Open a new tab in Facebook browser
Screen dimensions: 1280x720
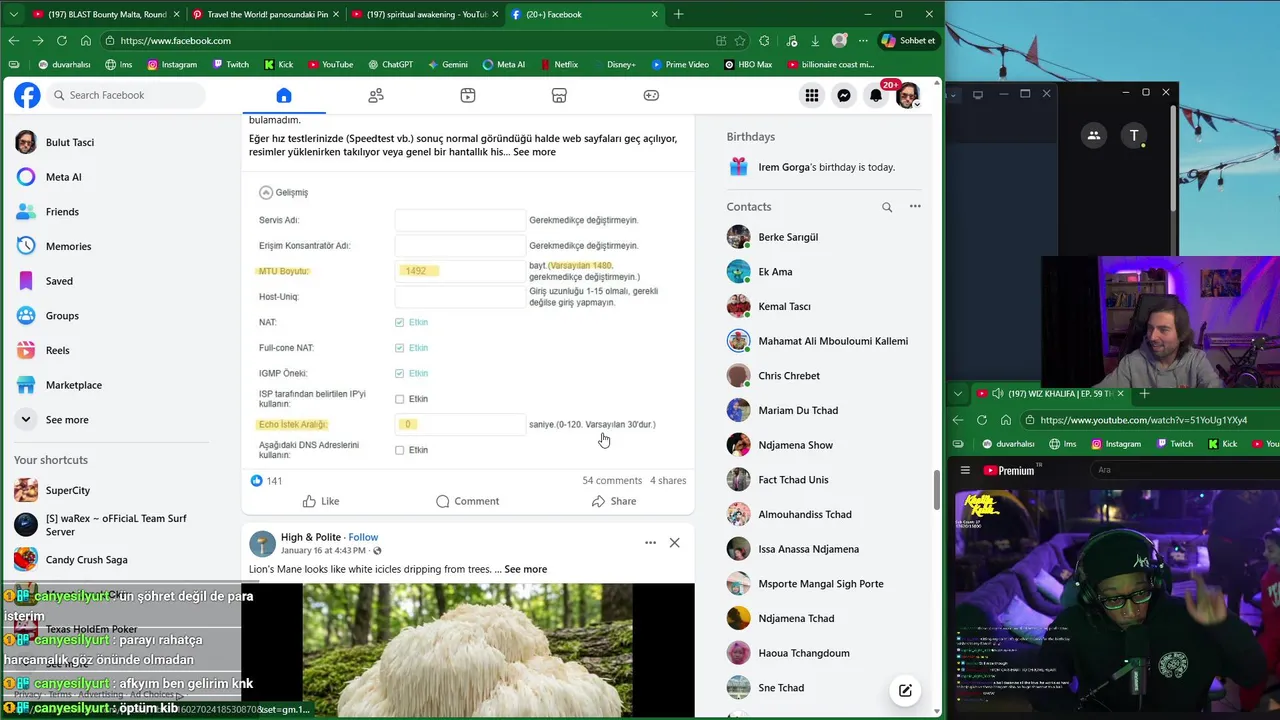pyautogui.click(x=678, y=14)
